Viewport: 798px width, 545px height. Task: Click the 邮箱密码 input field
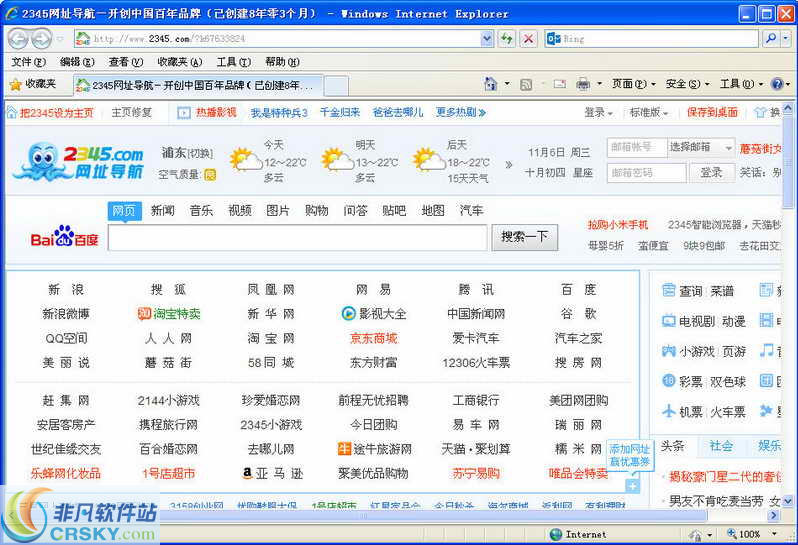pos(646,173)
